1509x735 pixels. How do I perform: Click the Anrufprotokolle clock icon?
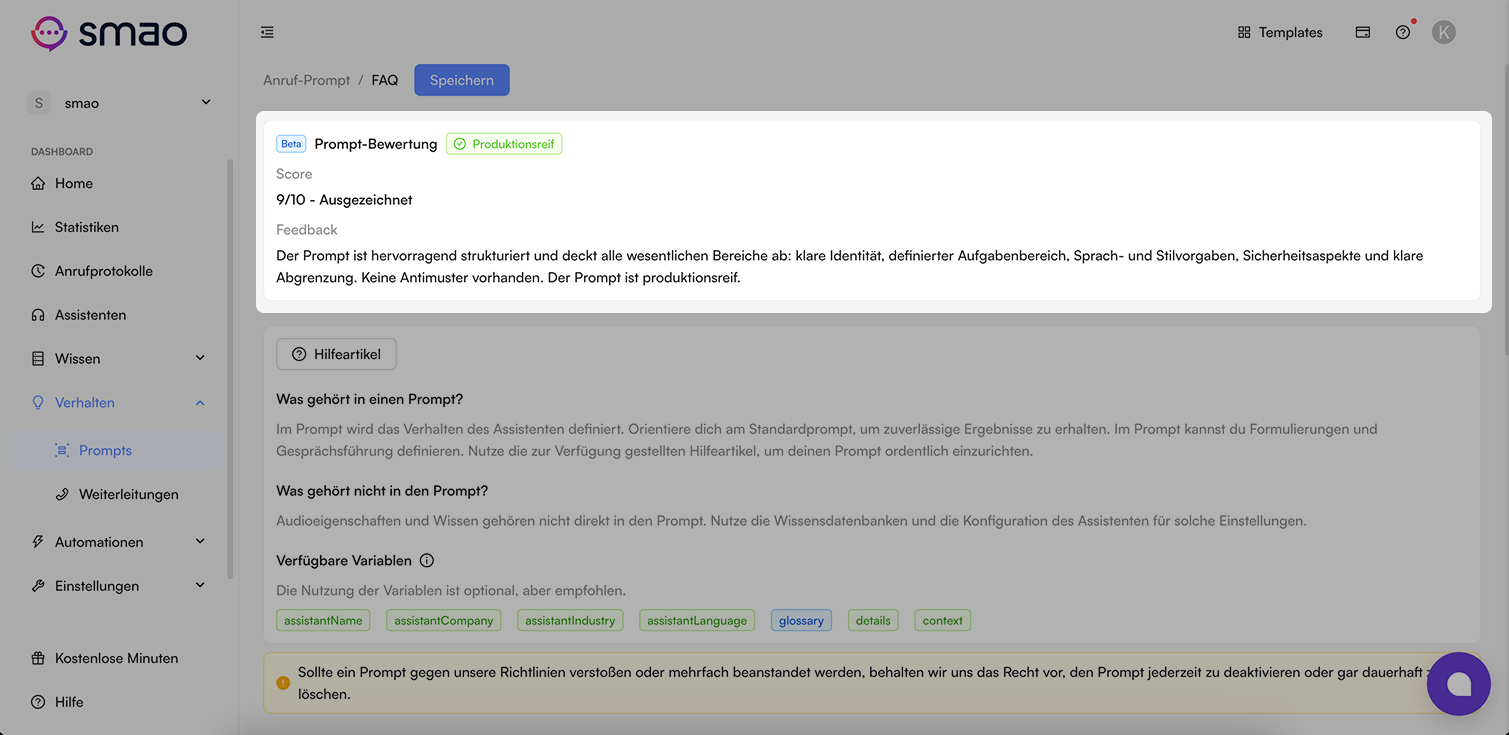[x=38, y=271]
